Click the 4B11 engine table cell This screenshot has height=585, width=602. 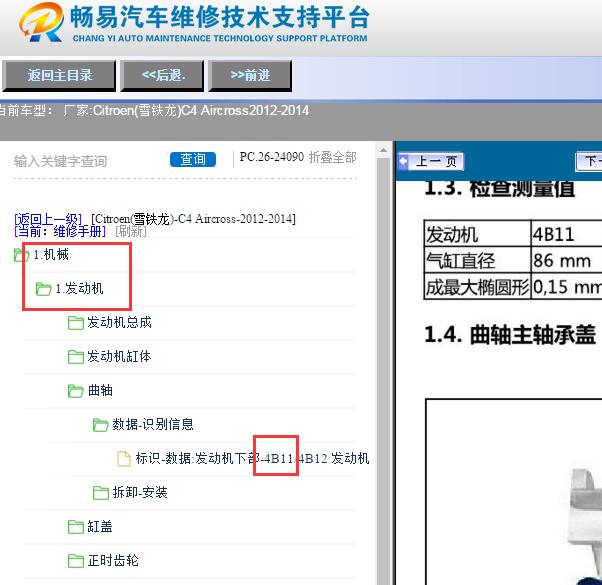[567, 233]
